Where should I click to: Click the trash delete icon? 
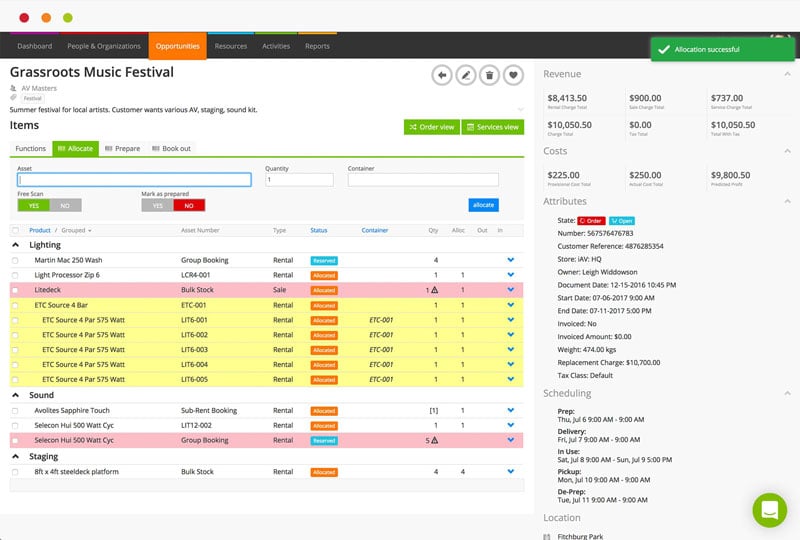tap(490, 75)
